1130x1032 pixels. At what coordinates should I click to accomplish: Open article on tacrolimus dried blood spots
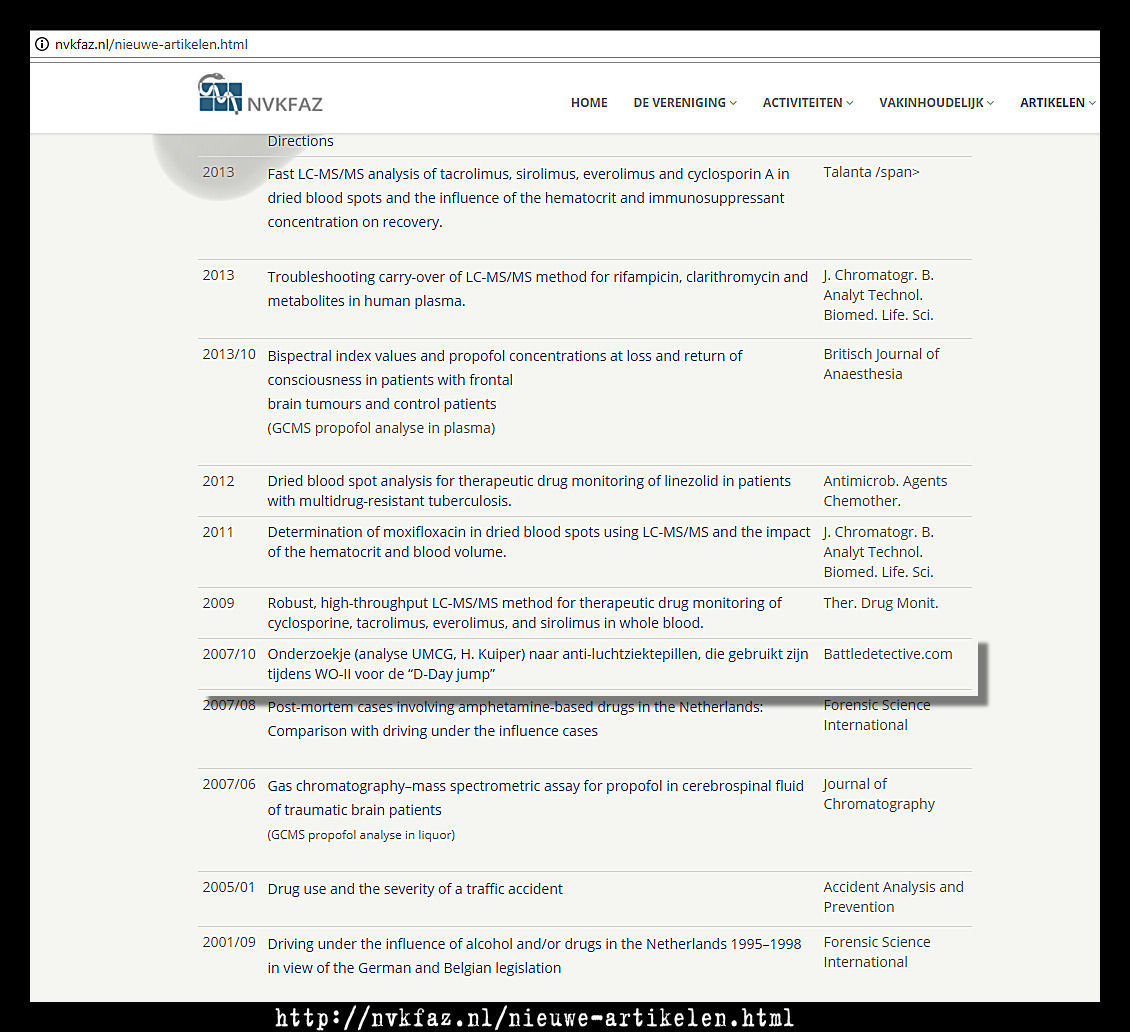point(528,197)
